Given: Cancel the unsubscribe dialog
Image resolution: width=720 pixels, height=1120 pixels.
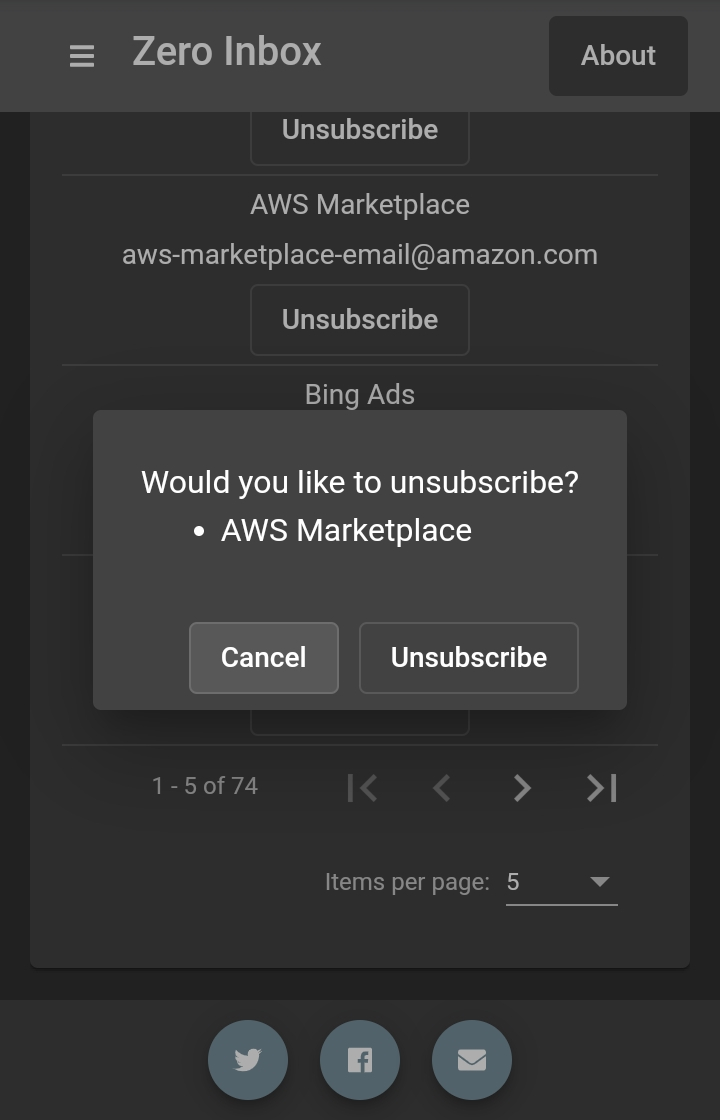Looking at the screenshot, I should coord(264,658).
